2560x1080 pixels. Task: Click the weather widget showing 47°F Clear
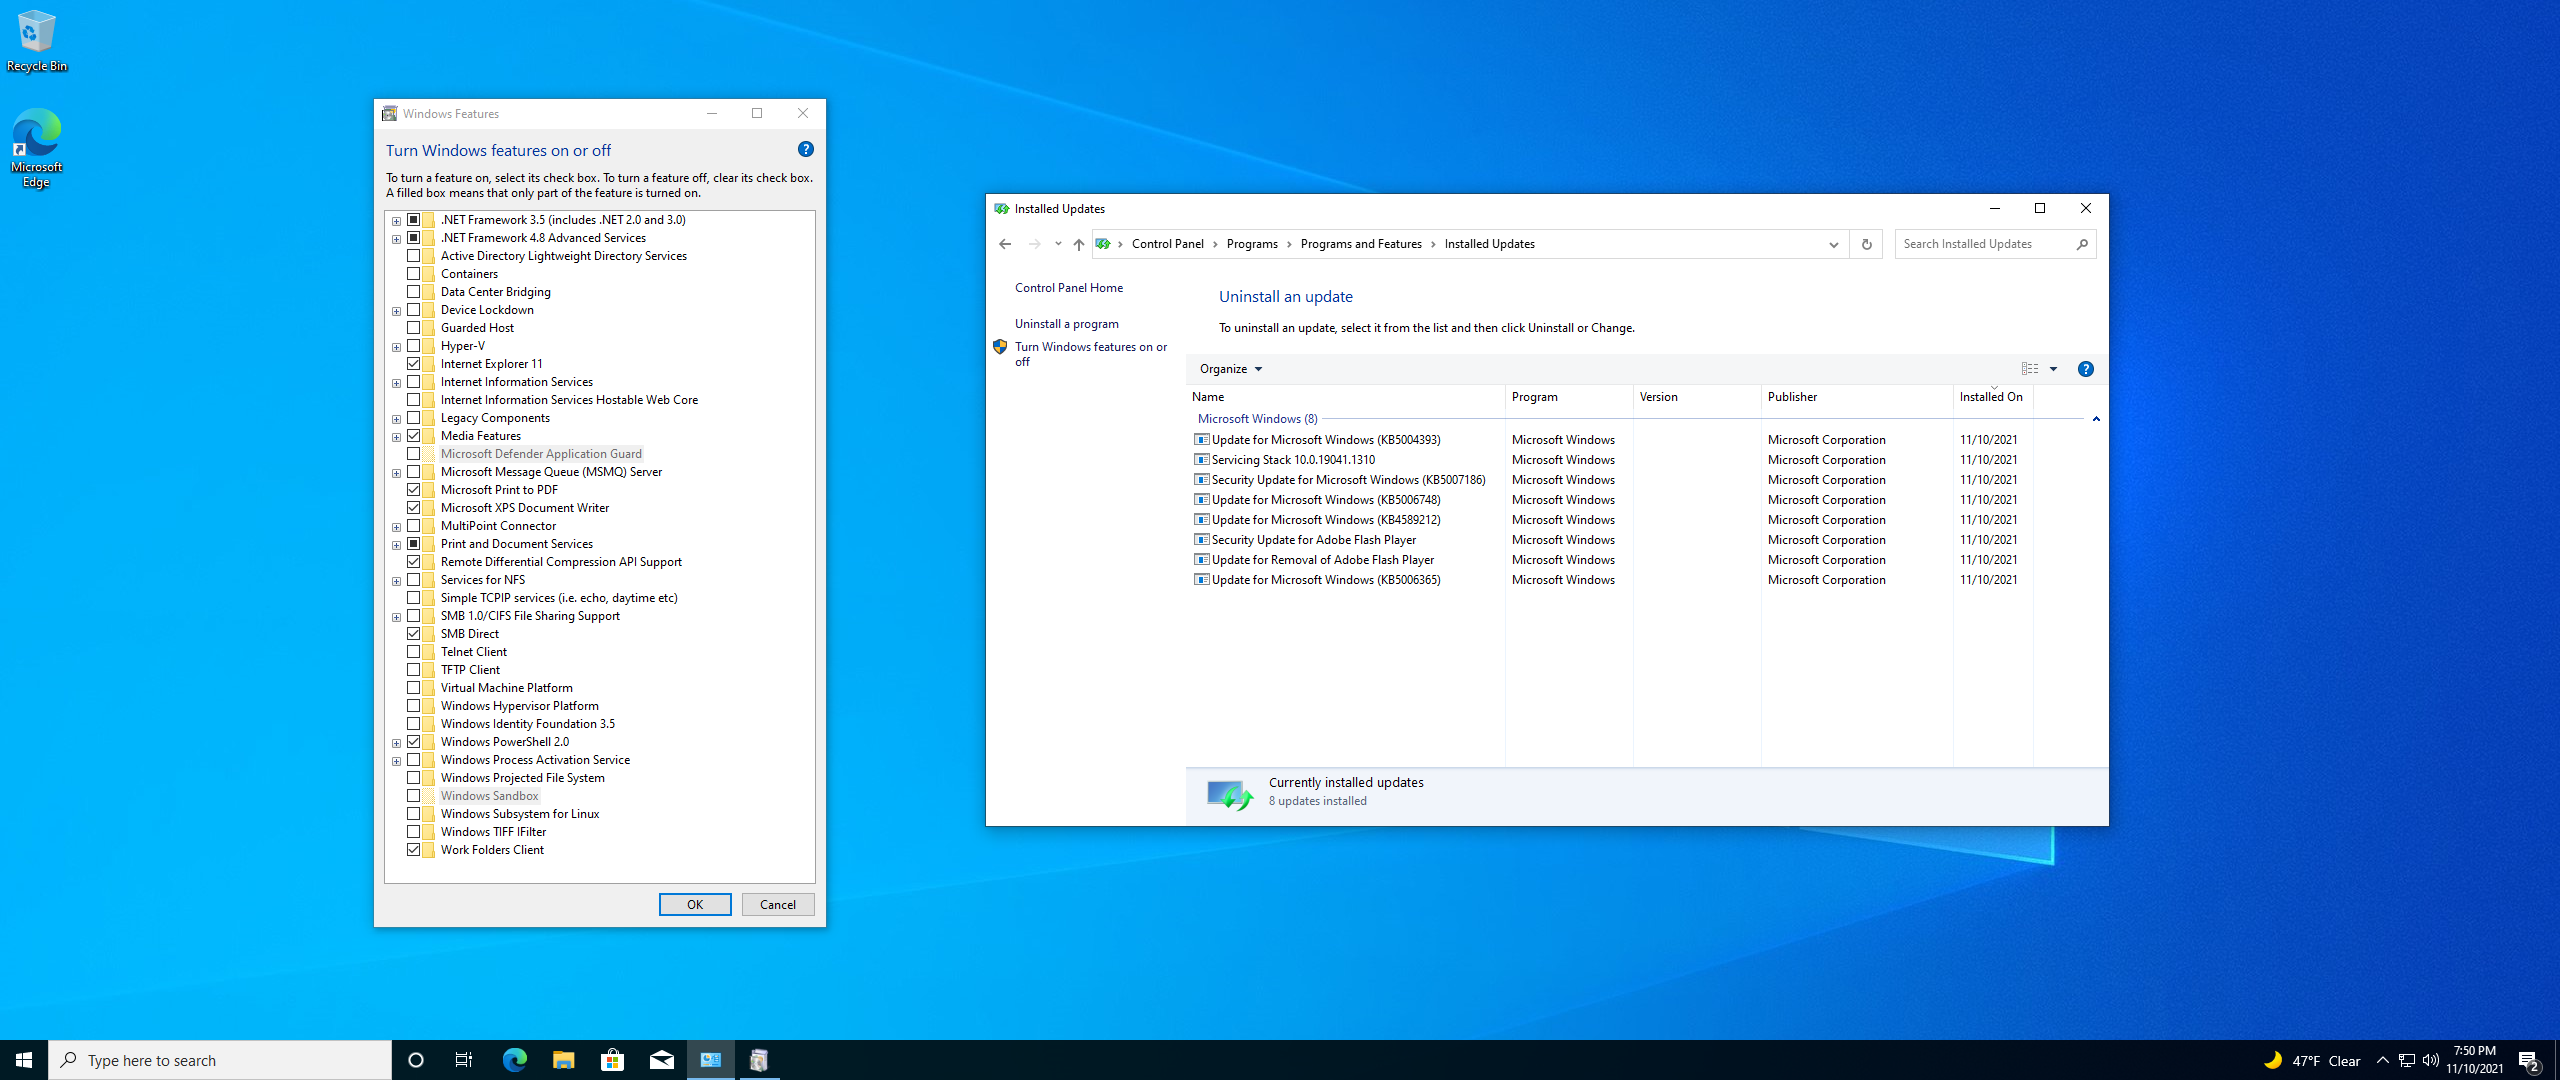click(2311, 1060)
